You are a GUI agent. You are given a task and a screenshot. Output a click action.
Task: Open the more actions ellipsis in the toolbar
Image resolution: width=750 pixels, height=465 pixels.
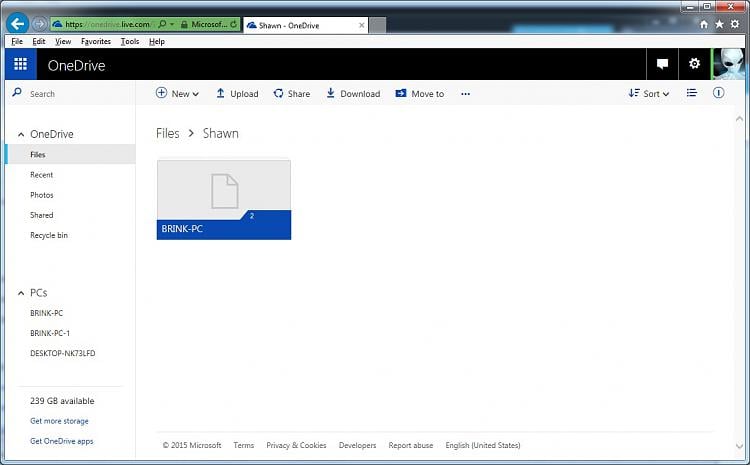pos(465,94)
